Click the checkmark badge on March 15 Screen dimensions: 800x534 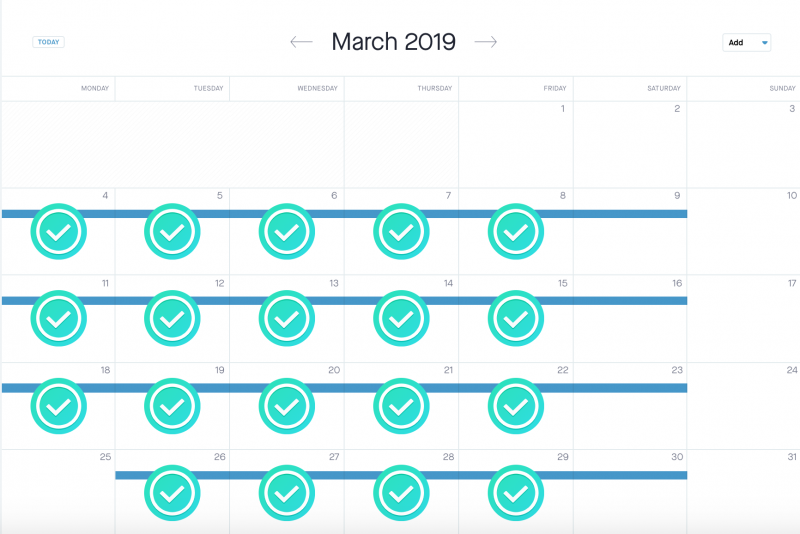click(516, 319)
